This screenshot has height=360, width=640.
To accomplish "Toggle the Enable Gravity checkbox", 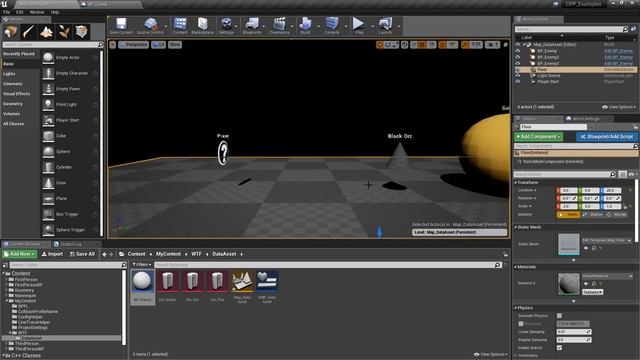I will coord(559,348).
